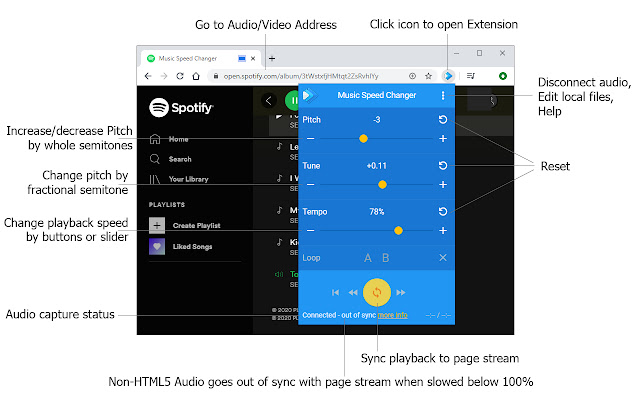The height and width of the screenshot is (400, 640).
Task: Pause with green Spotify button
Action: coord(292,100)
